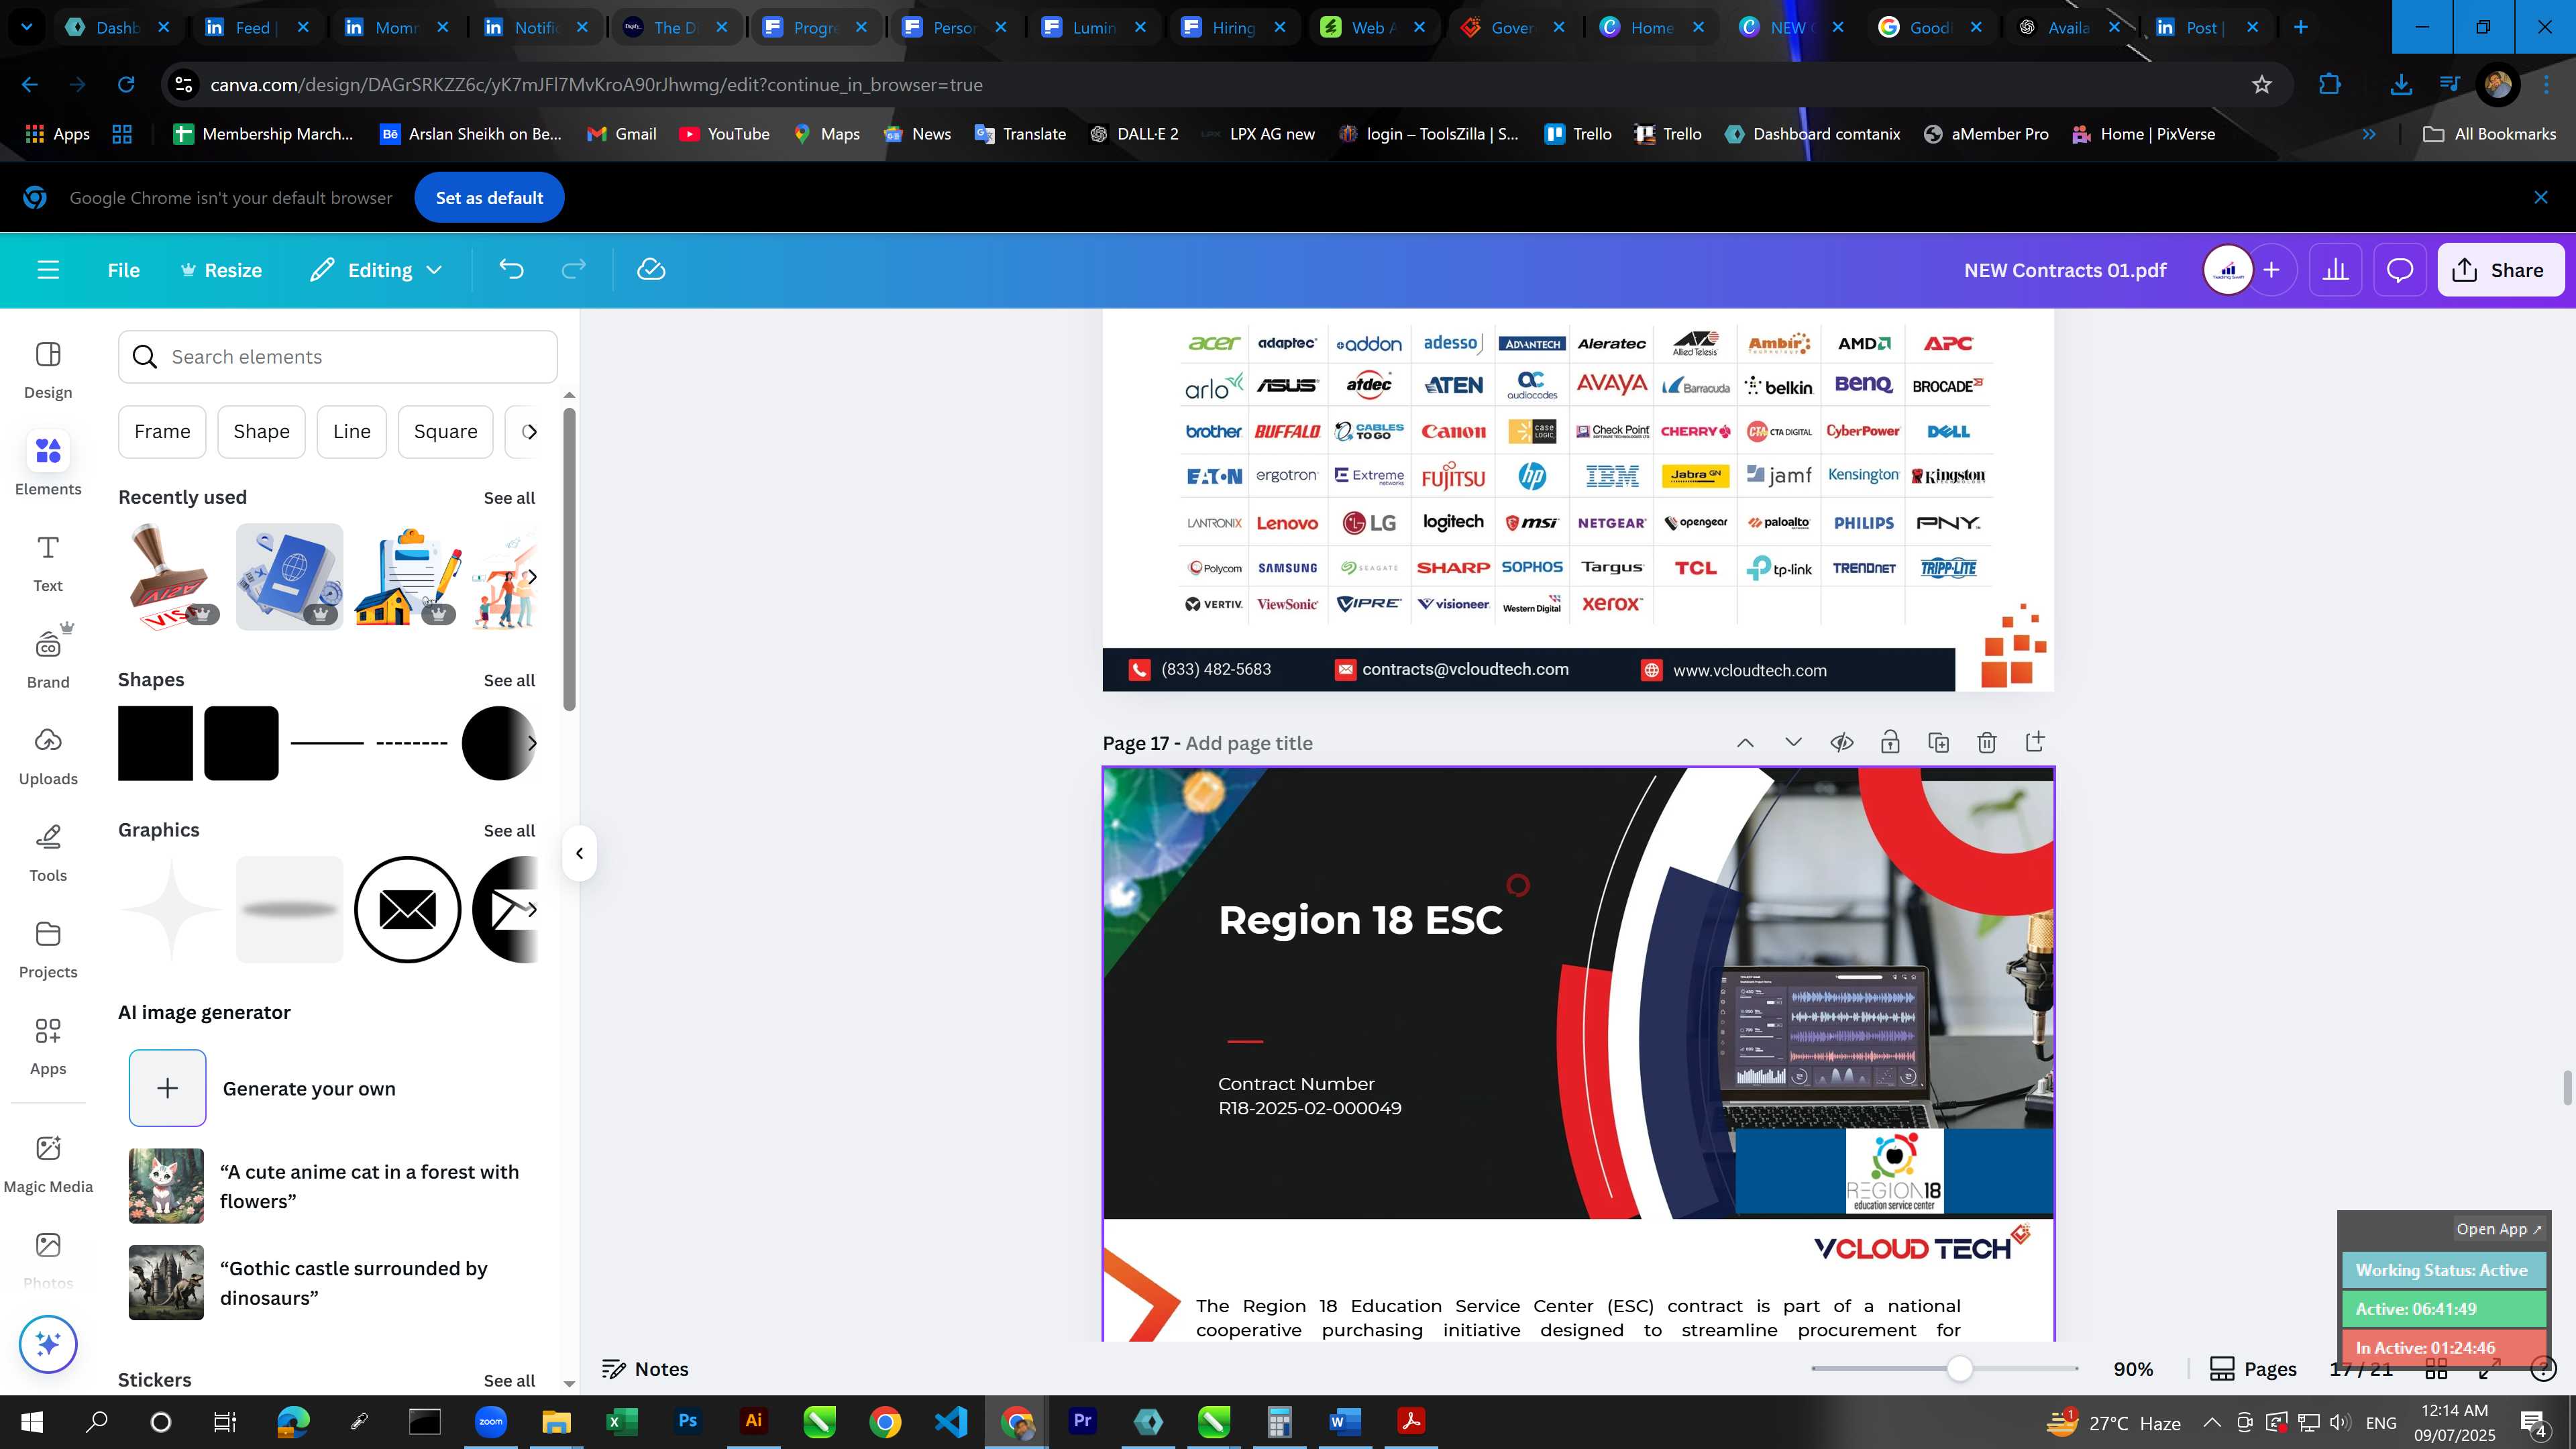The width and height of the screenshot is (2576, 1449).
Task: Add a new page after Page 17
Action: tap(2035, 742)
